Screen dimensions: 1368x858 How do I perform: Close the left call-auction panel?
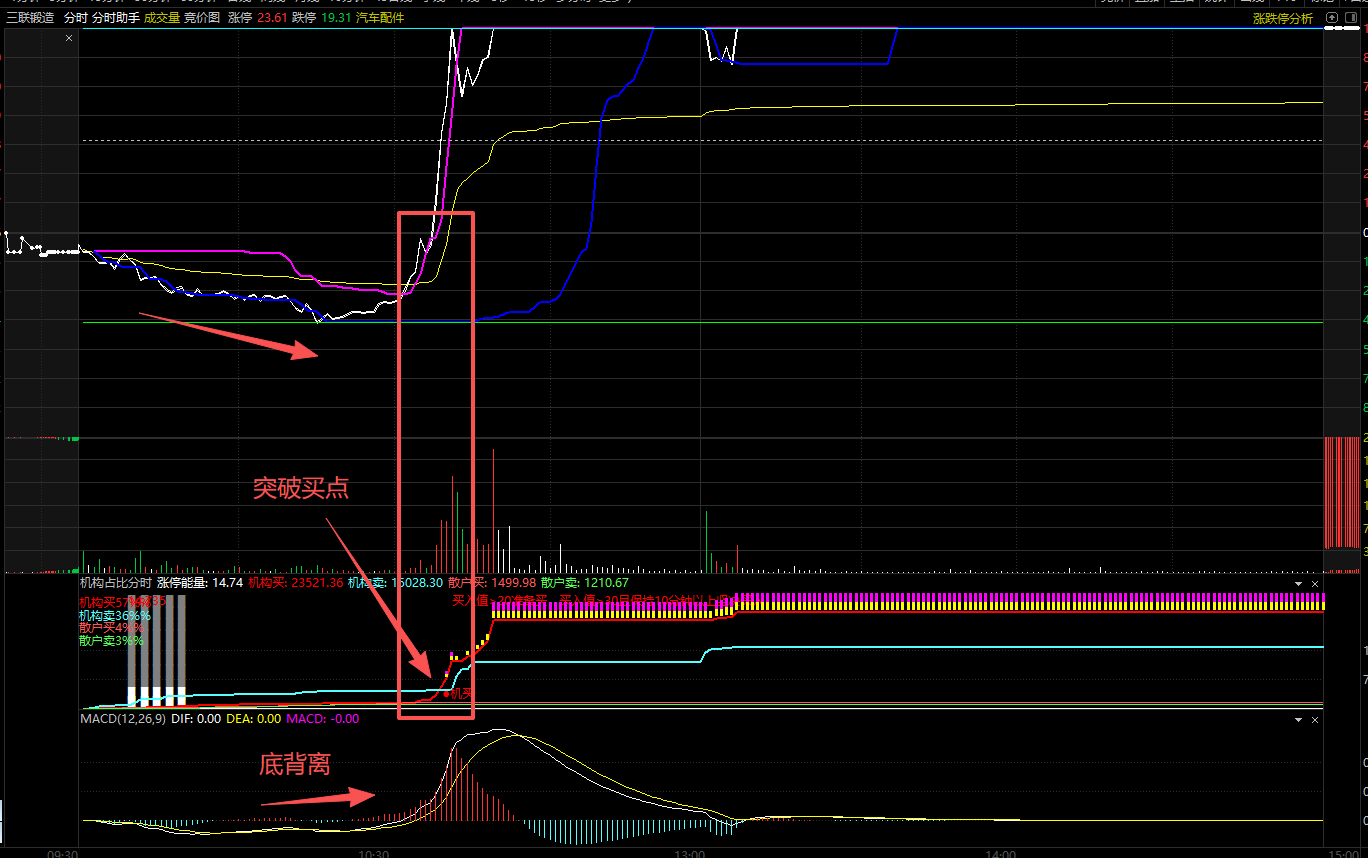pos(69,38)
